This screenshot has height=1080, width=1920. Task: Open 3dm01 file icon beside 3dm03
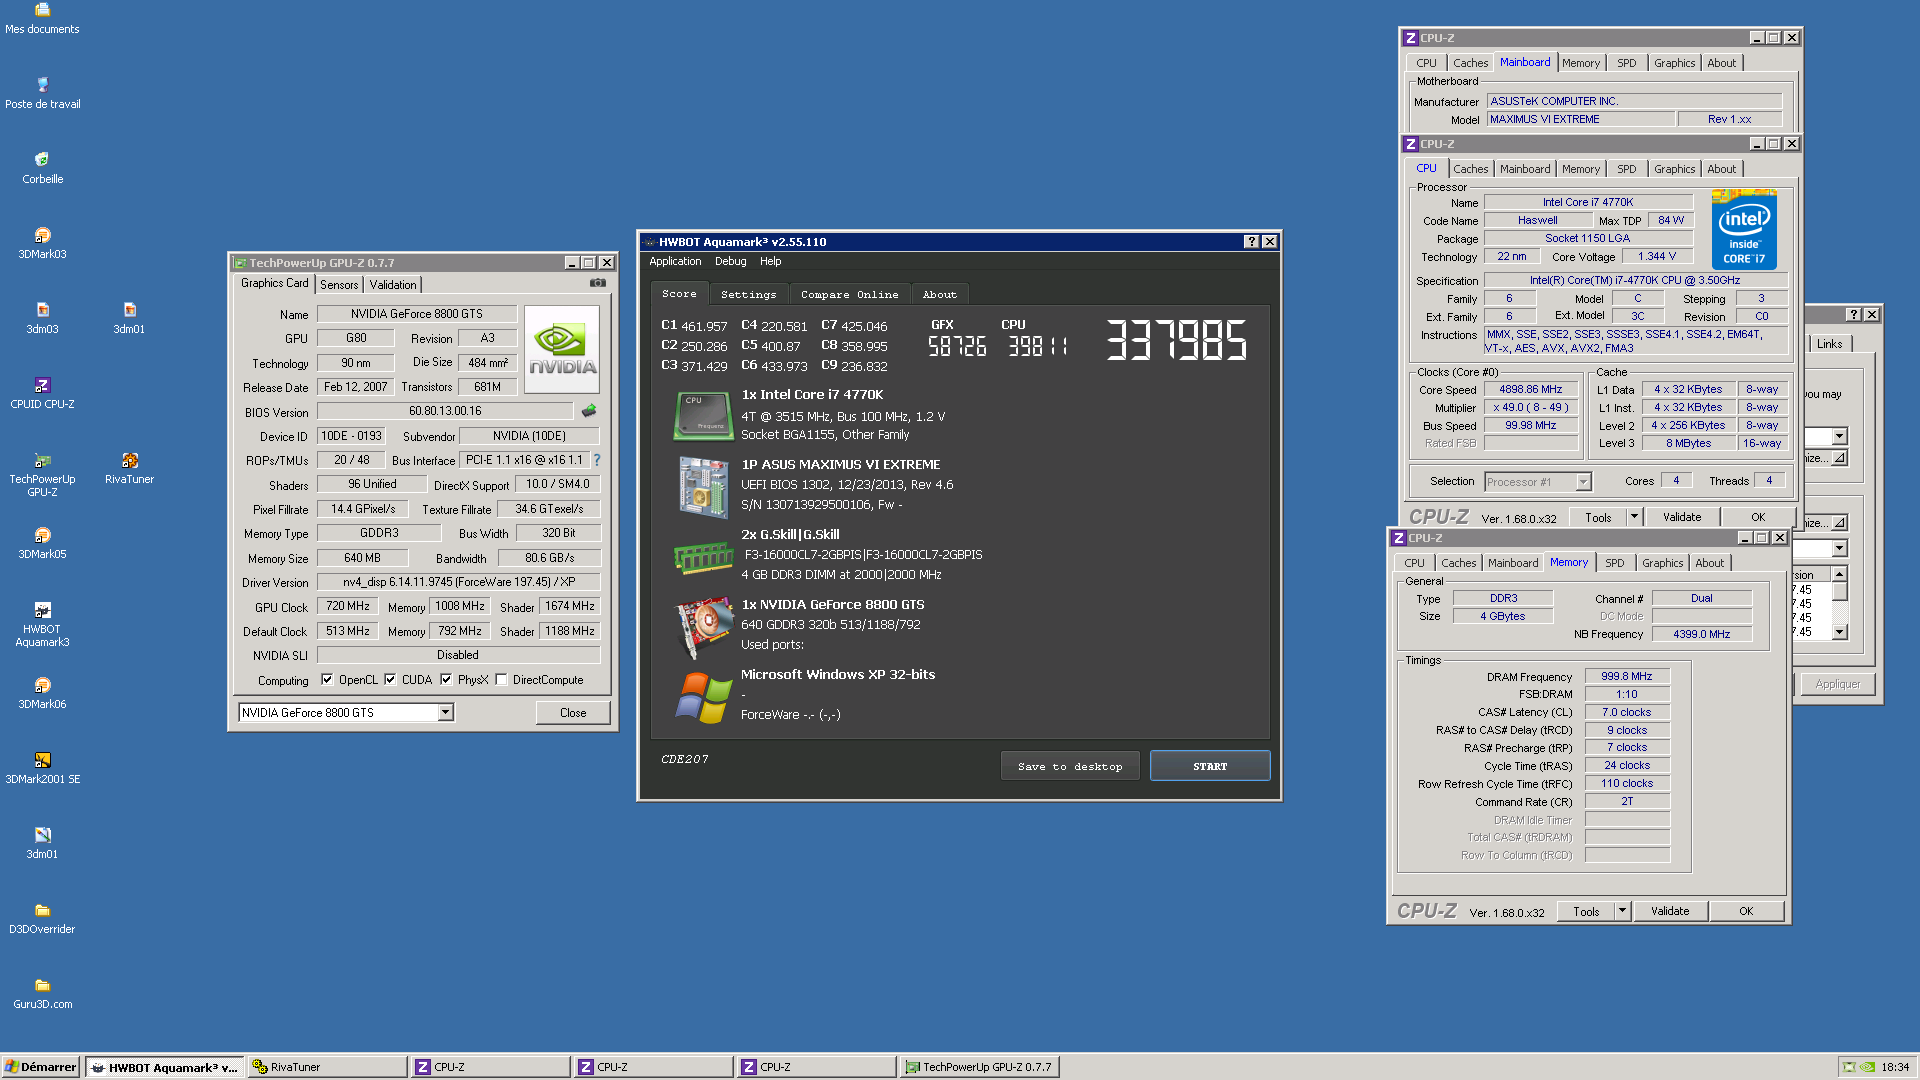tap(129, 318)
